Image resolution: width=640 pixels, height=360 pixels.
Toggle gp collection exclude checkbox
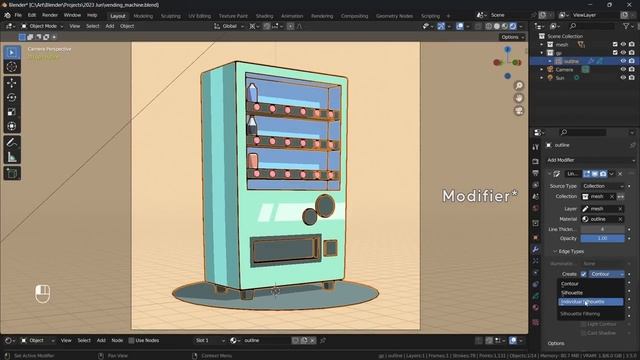pos(615,53)
